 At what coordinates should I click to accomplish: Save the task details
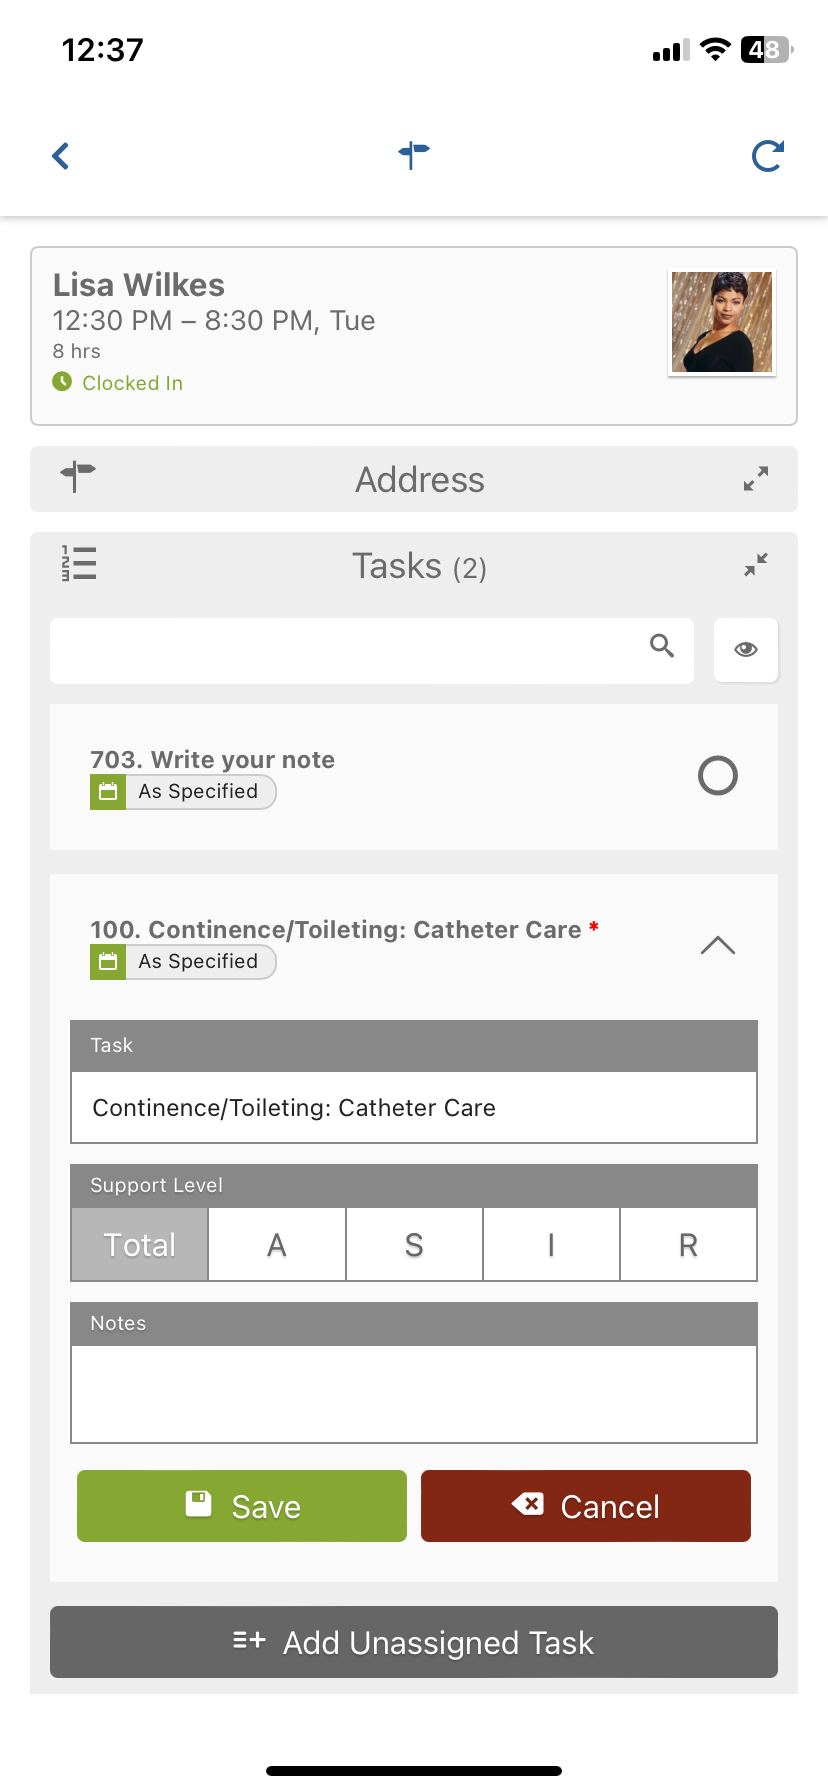click(242, 1506)
